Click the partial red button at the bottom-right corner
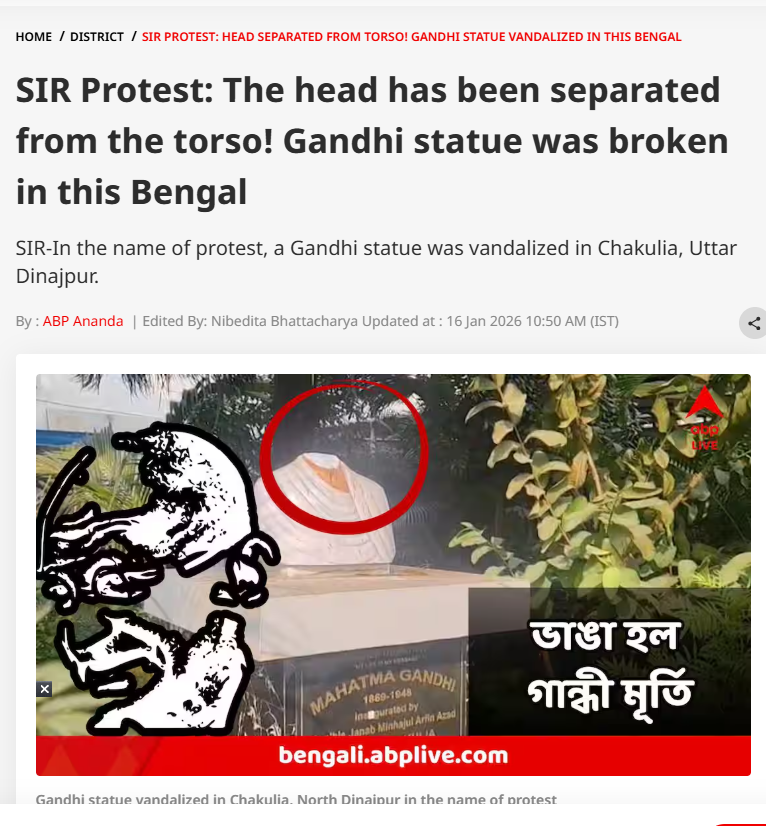 740,824
